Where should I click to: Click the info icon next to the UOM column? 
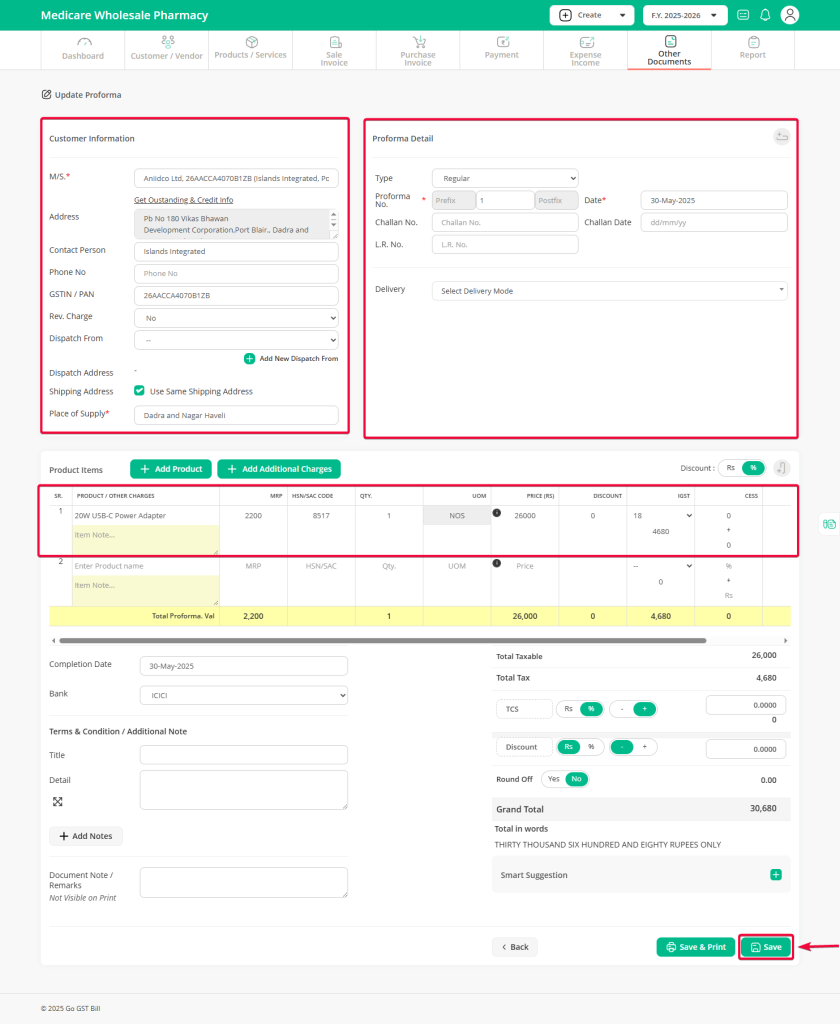point(497,514)
